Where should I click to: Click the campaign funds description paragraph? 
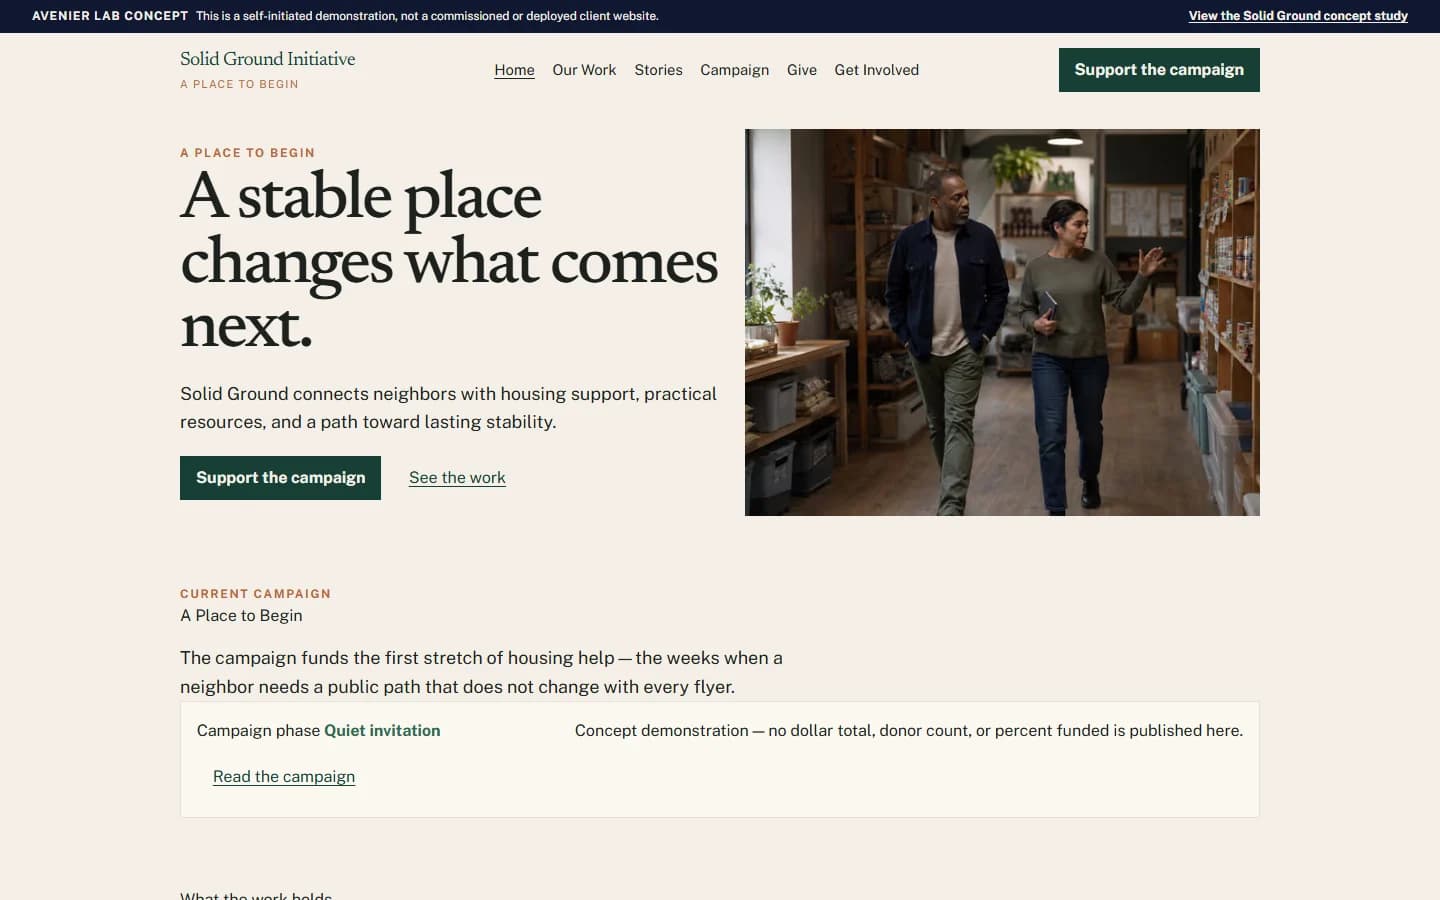coord(481,672)
